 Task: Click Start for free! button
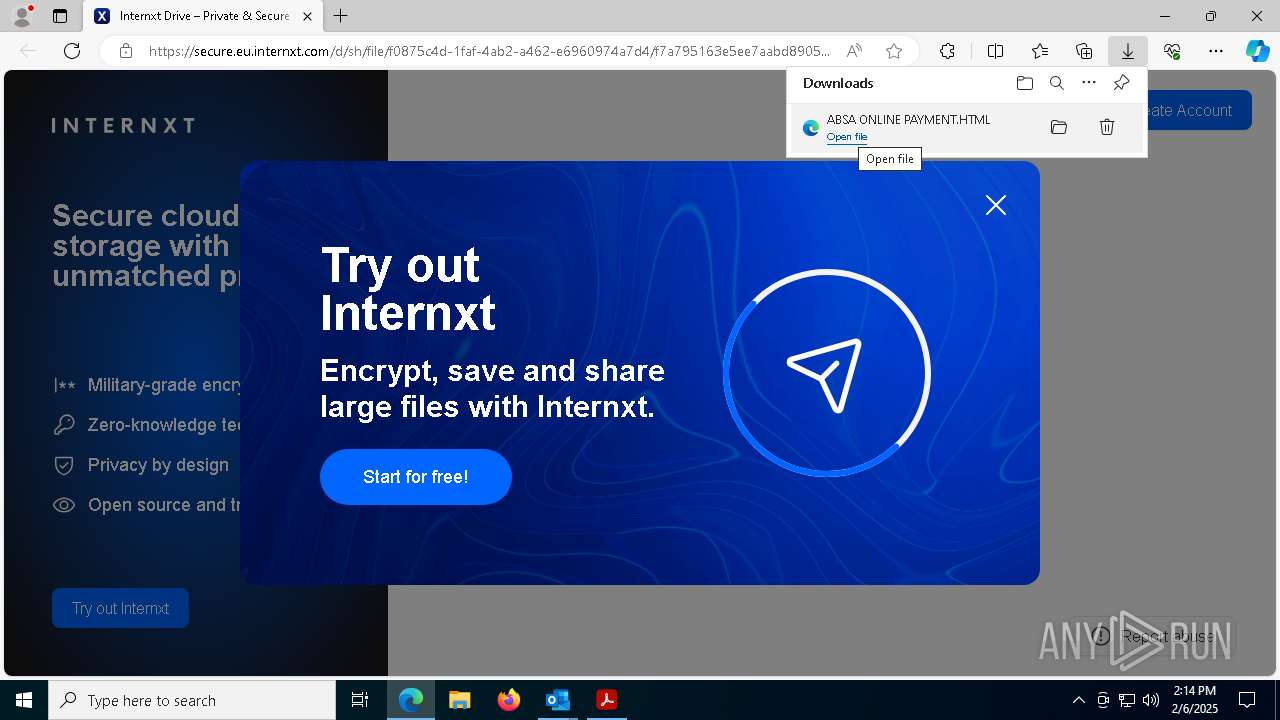click(x=416, y=477)
